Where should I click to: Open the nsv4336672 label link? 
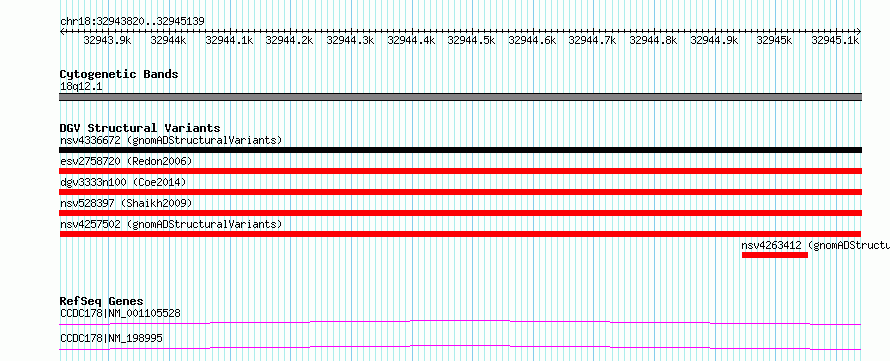pyautogui.click(x=171, y=140)
